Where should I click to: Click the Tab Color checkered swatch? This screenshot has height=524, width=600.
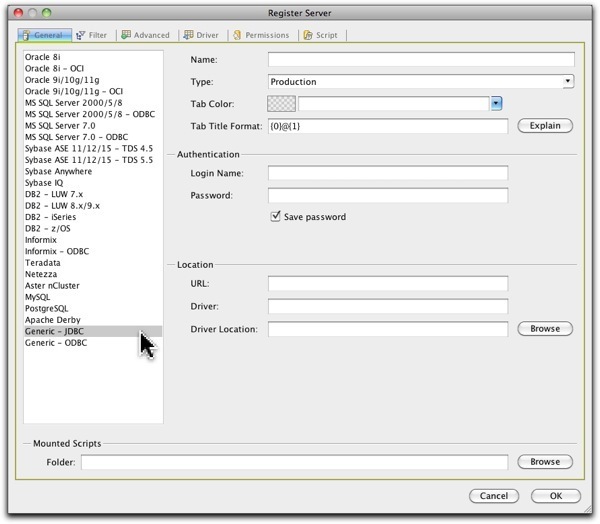[282, 103]
